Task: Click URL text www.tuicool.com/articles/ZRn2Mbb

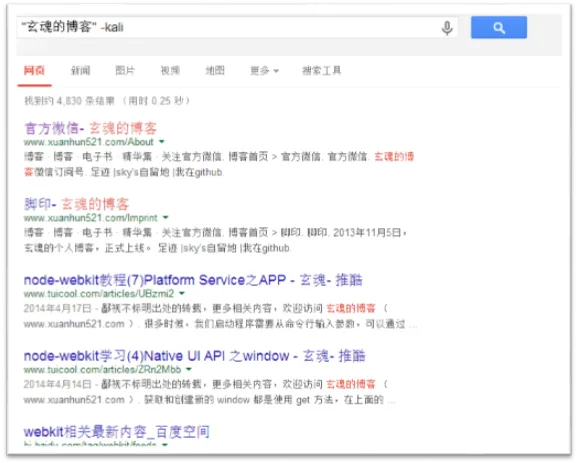Action: pyautogui.click(x=102, y=369)
